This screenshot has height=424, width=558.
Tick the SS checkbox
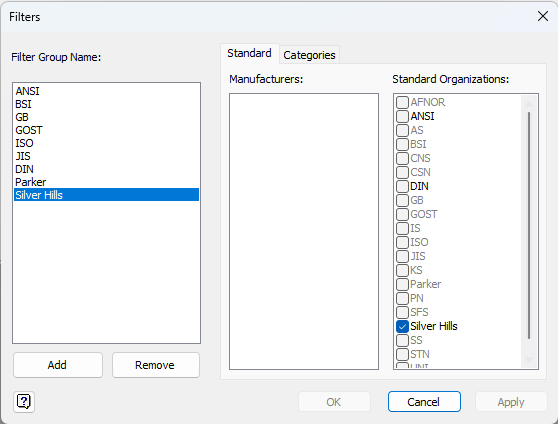click(402, 340)
